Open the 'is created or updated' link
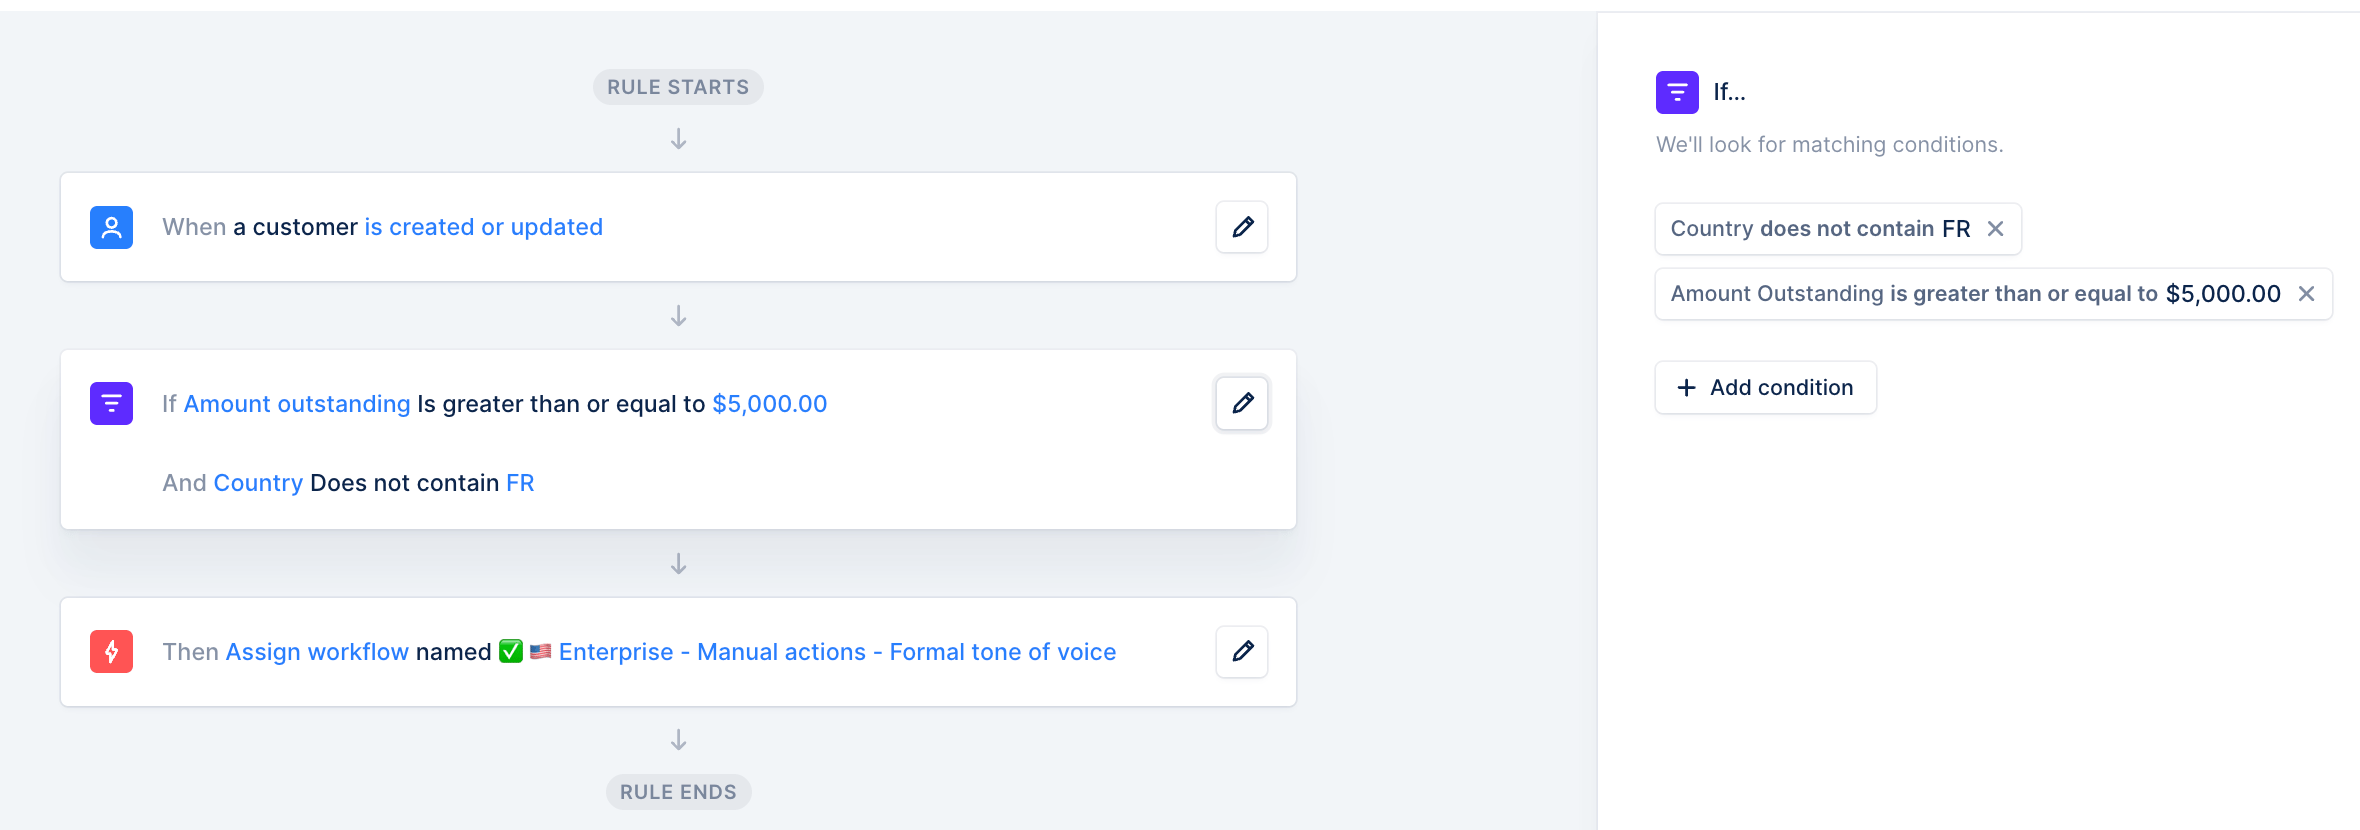Screen dimensions: 2360x830 point(483,227)
